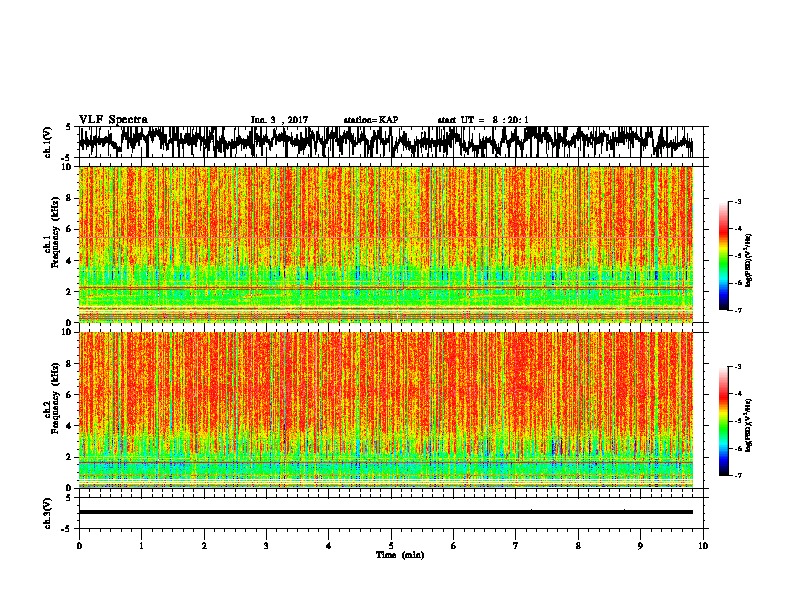
Task: Click the ch.2 frequency axis tick "4"
Action: point(69,426)
